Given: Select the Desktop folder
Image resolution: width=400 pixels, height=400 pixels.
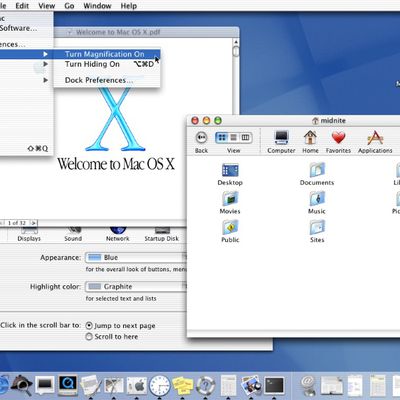Looking at the screenshot, I should coord(230,174).
